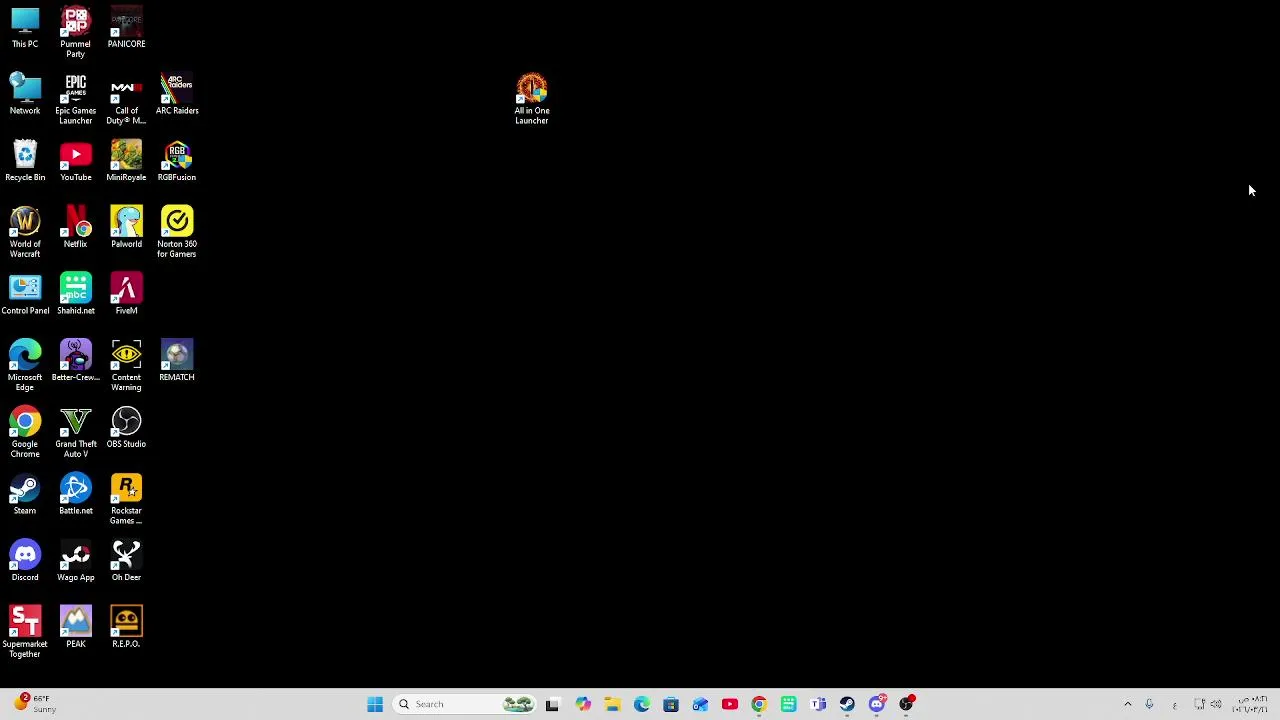Select the Palworld shortcut
This screenshot has height=720, width=1280.
tap(126, 228)
